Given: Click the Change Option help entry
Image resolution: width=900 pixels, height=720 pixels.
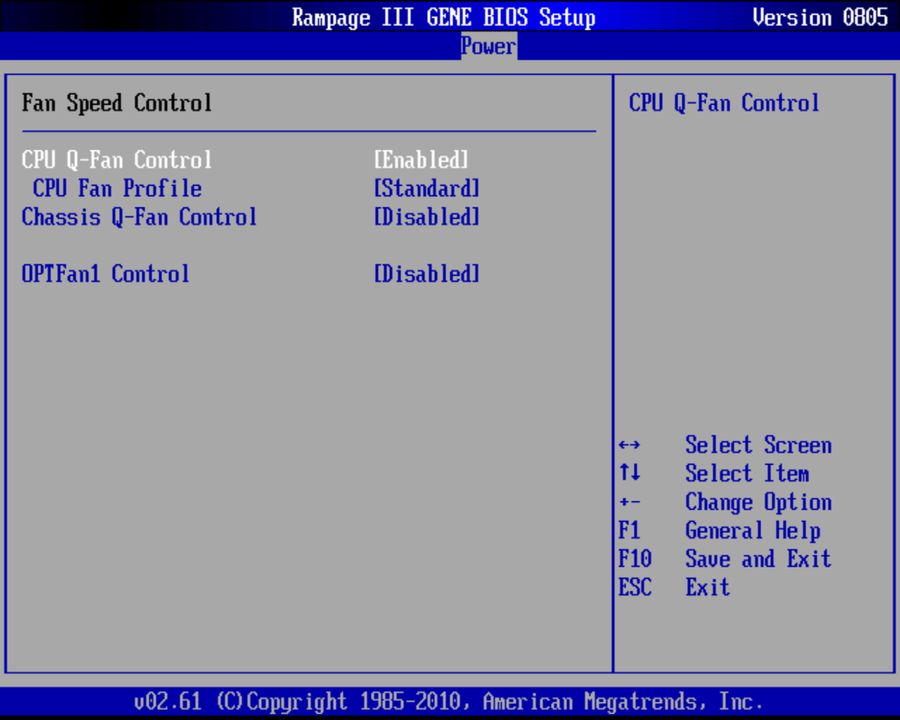Looking at the screenshot, I should [758, 502].
